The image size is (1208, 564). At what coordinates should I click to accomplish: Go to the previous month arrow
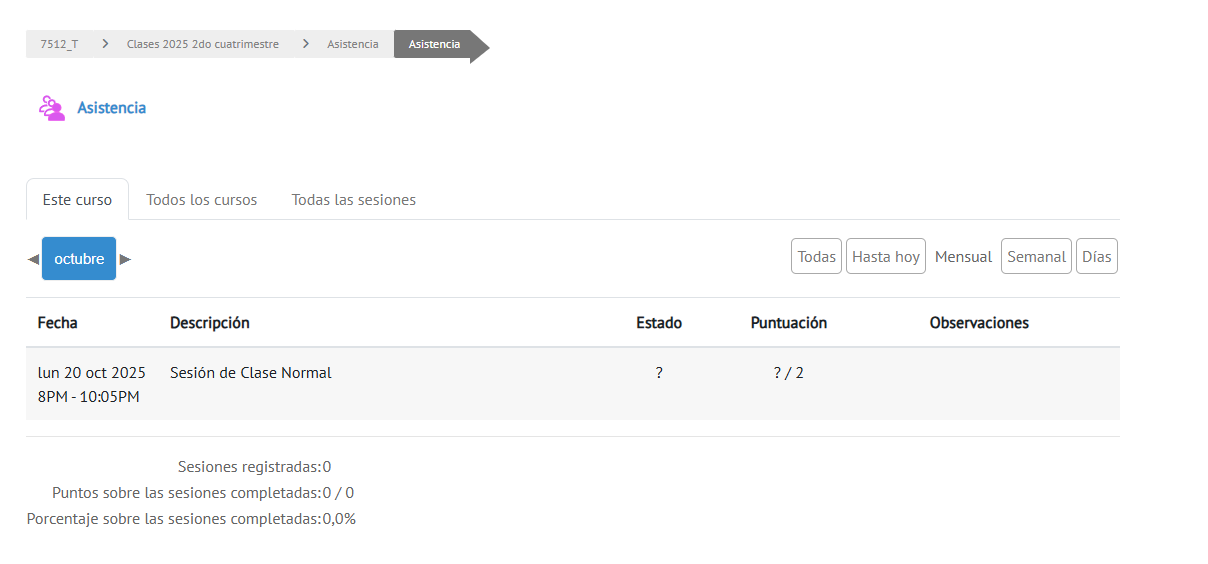[33, 259]
